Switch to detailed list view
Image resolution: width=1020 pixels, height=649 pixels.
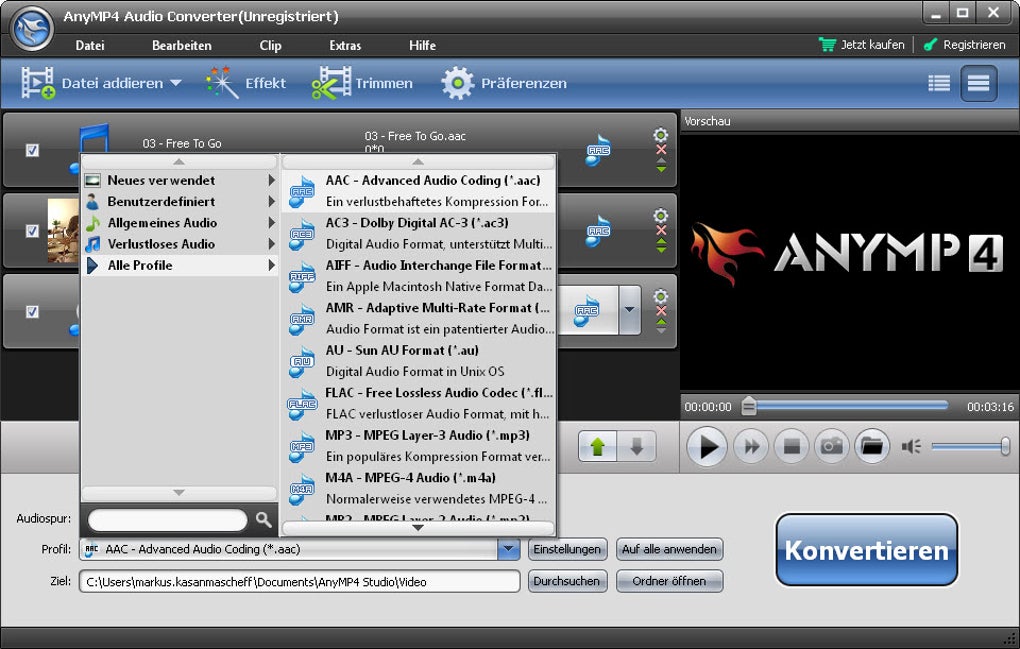click(x=978, y=83)
